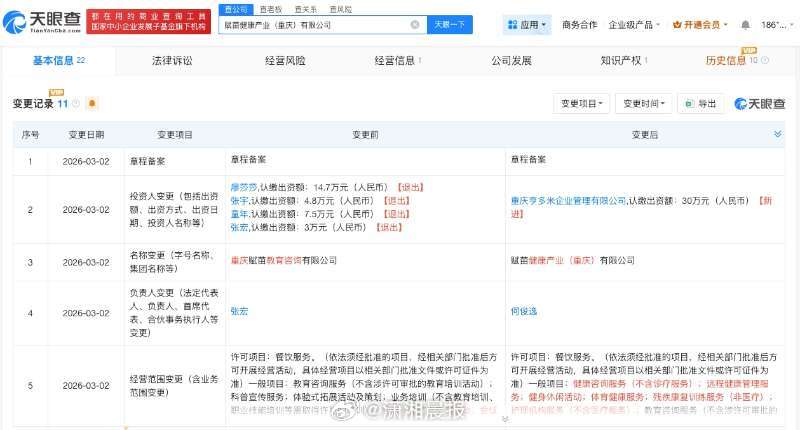Click the 变更日期 column header
Image resolution: width=800 pixels, height=430 pixels.
(x=86, y=135)
